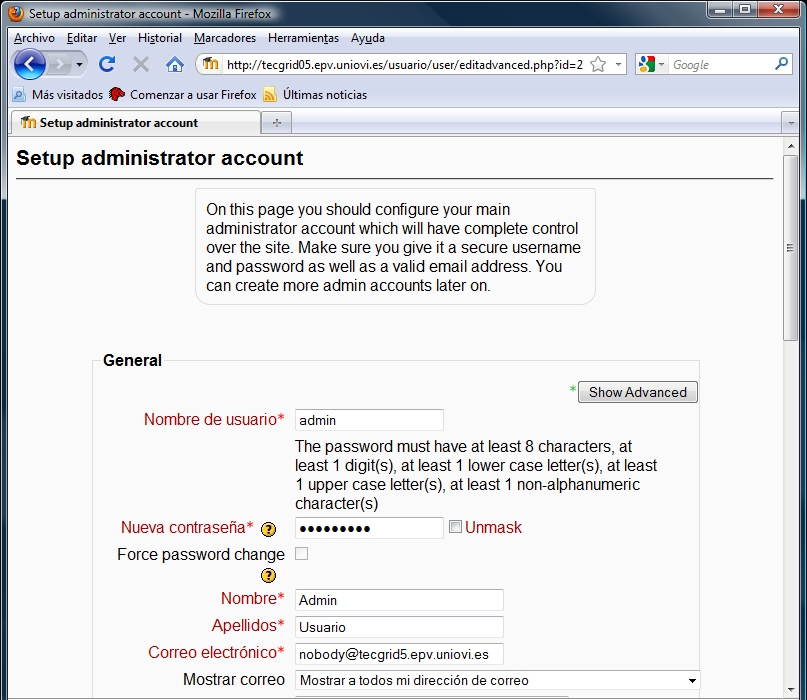Bookmark this page with the star icon
807x700 pixels.
(x=598, y=64)
